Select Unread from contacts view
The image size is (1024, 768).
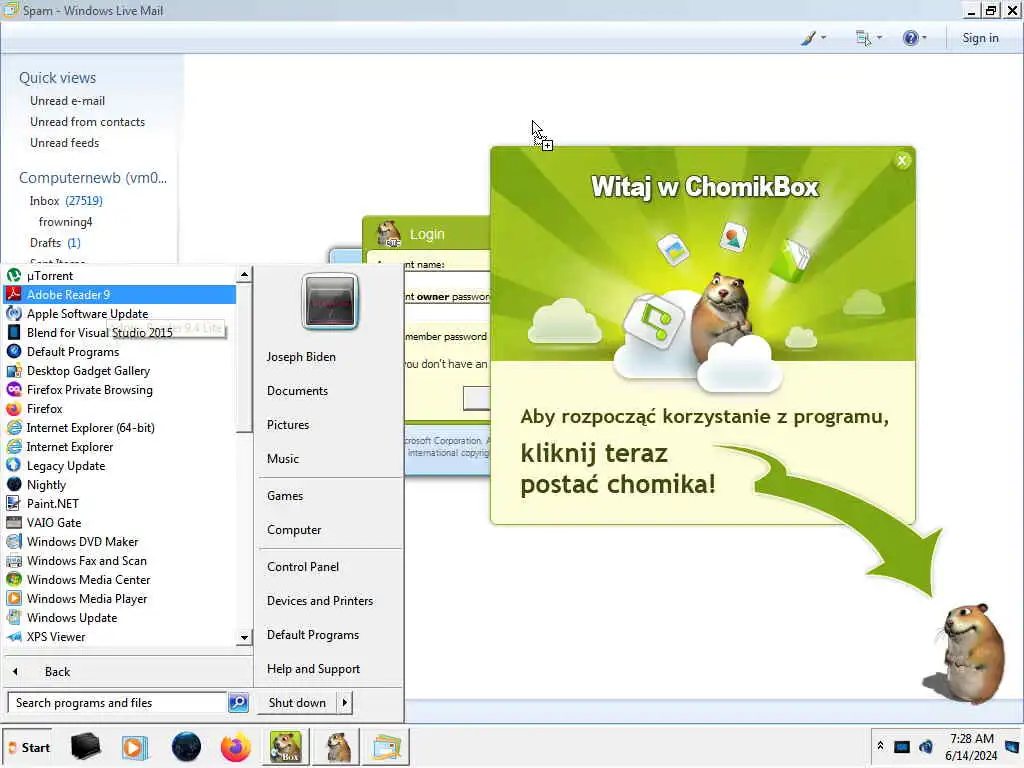(x=88, y=121)
